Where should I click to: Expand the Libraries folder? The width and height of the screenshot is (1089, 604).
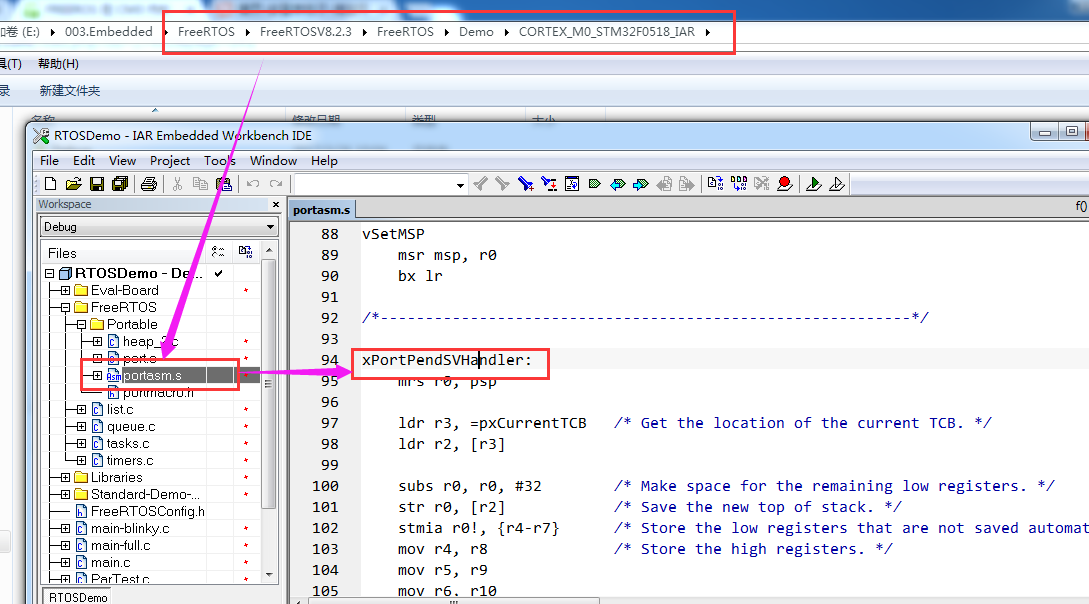pos(65,478)
